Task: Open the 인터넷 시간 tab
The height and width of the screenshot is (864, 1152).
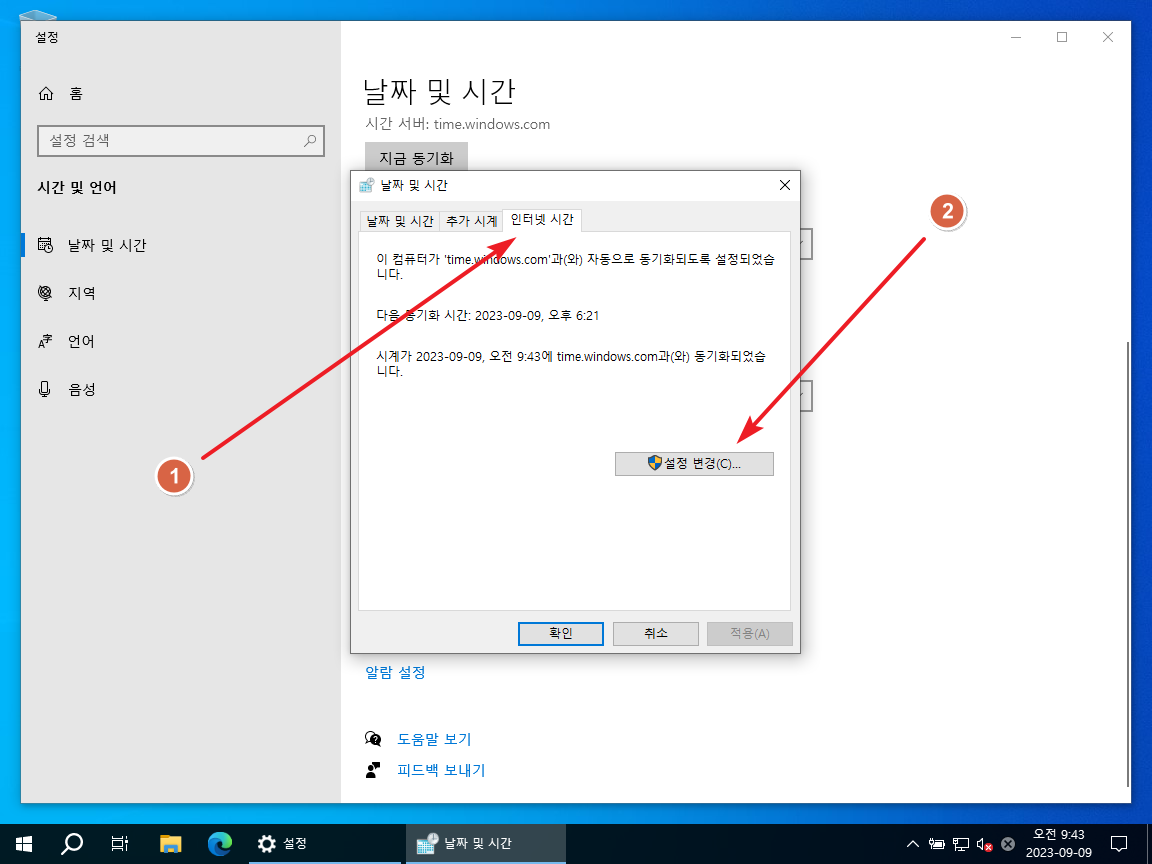Action: click(542, 220)
